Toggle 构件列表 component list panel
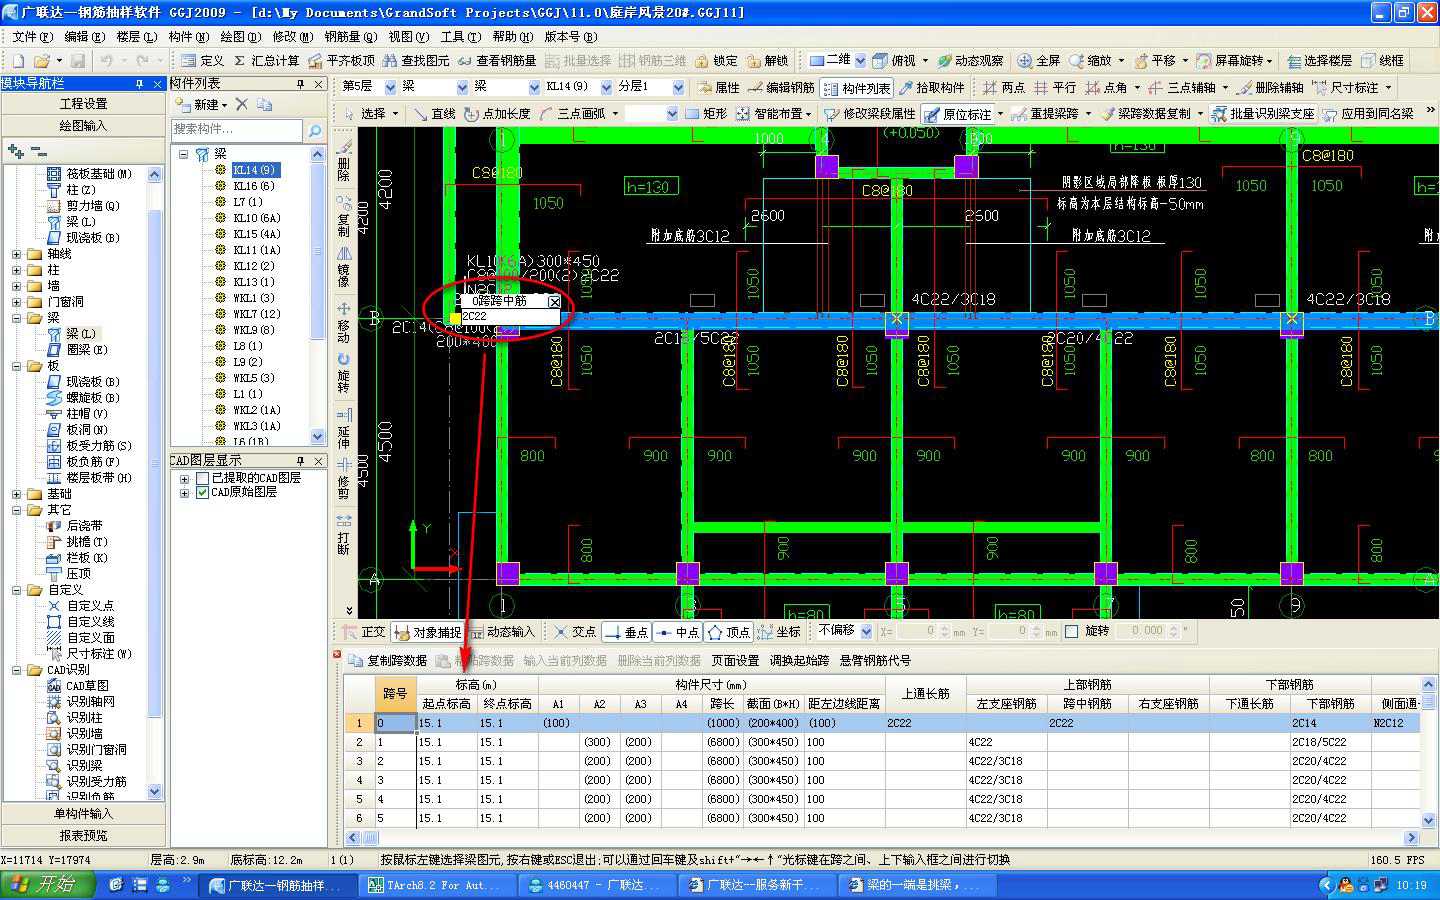Image resolution: width=1440 pixels, height=900 pixels. point(857,87)
